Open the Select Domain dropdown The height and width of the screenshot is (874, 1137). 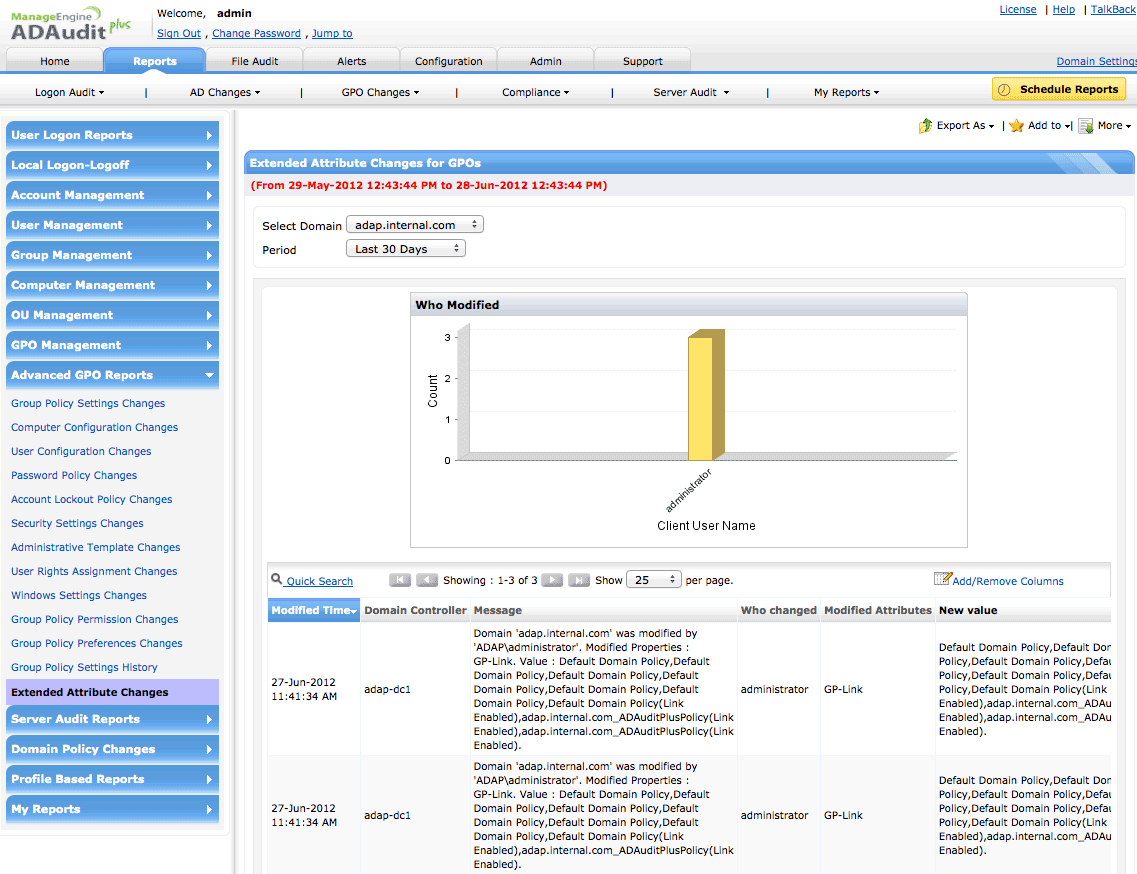point(414,225)
